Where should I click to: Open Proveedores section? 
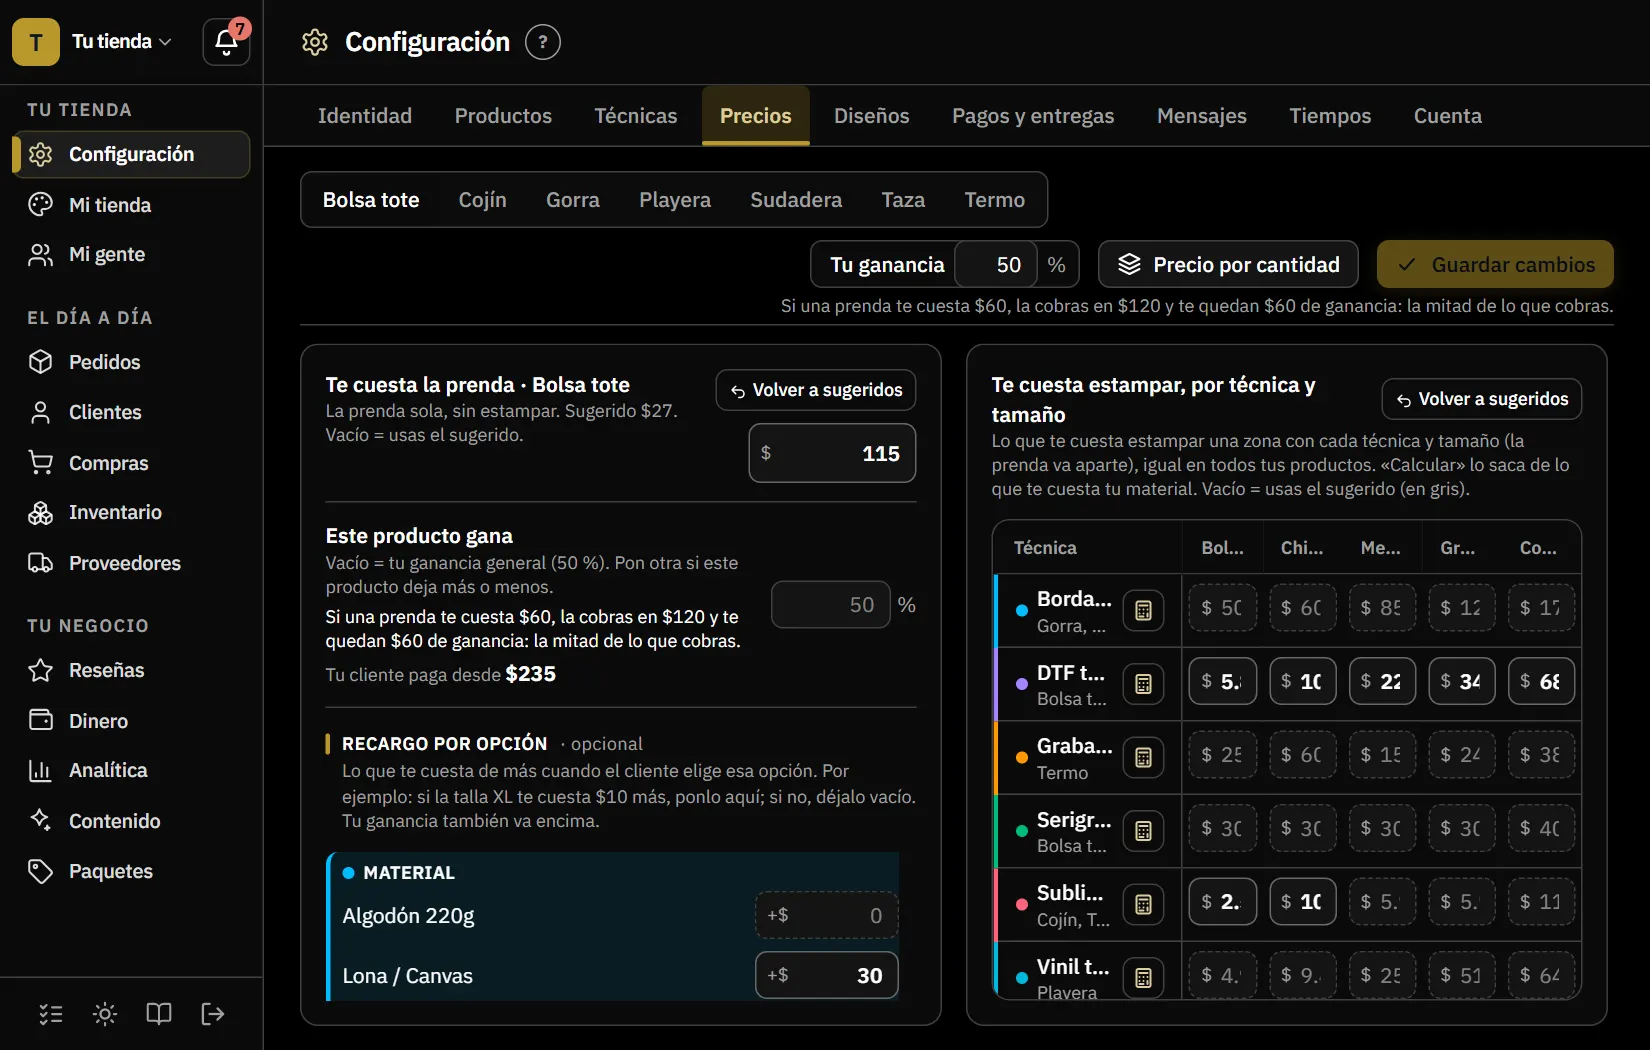pos(131,563)
